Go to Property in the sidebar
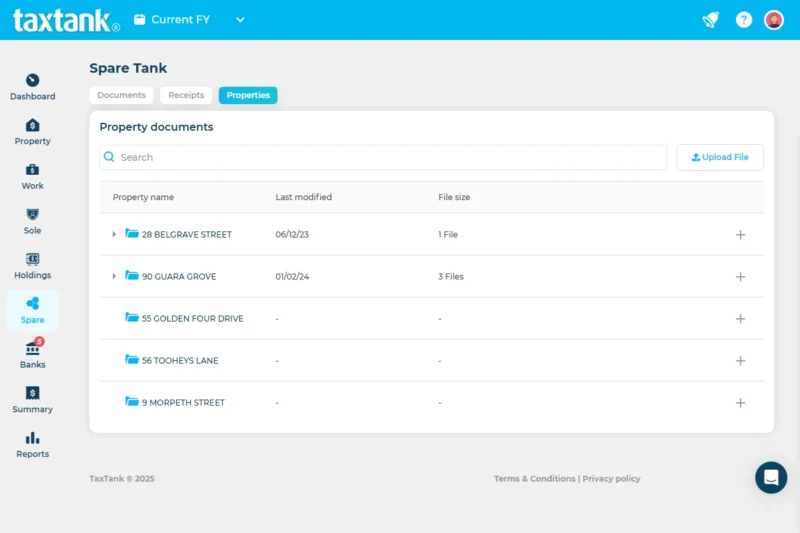800x533 pixels. [32, 126]
